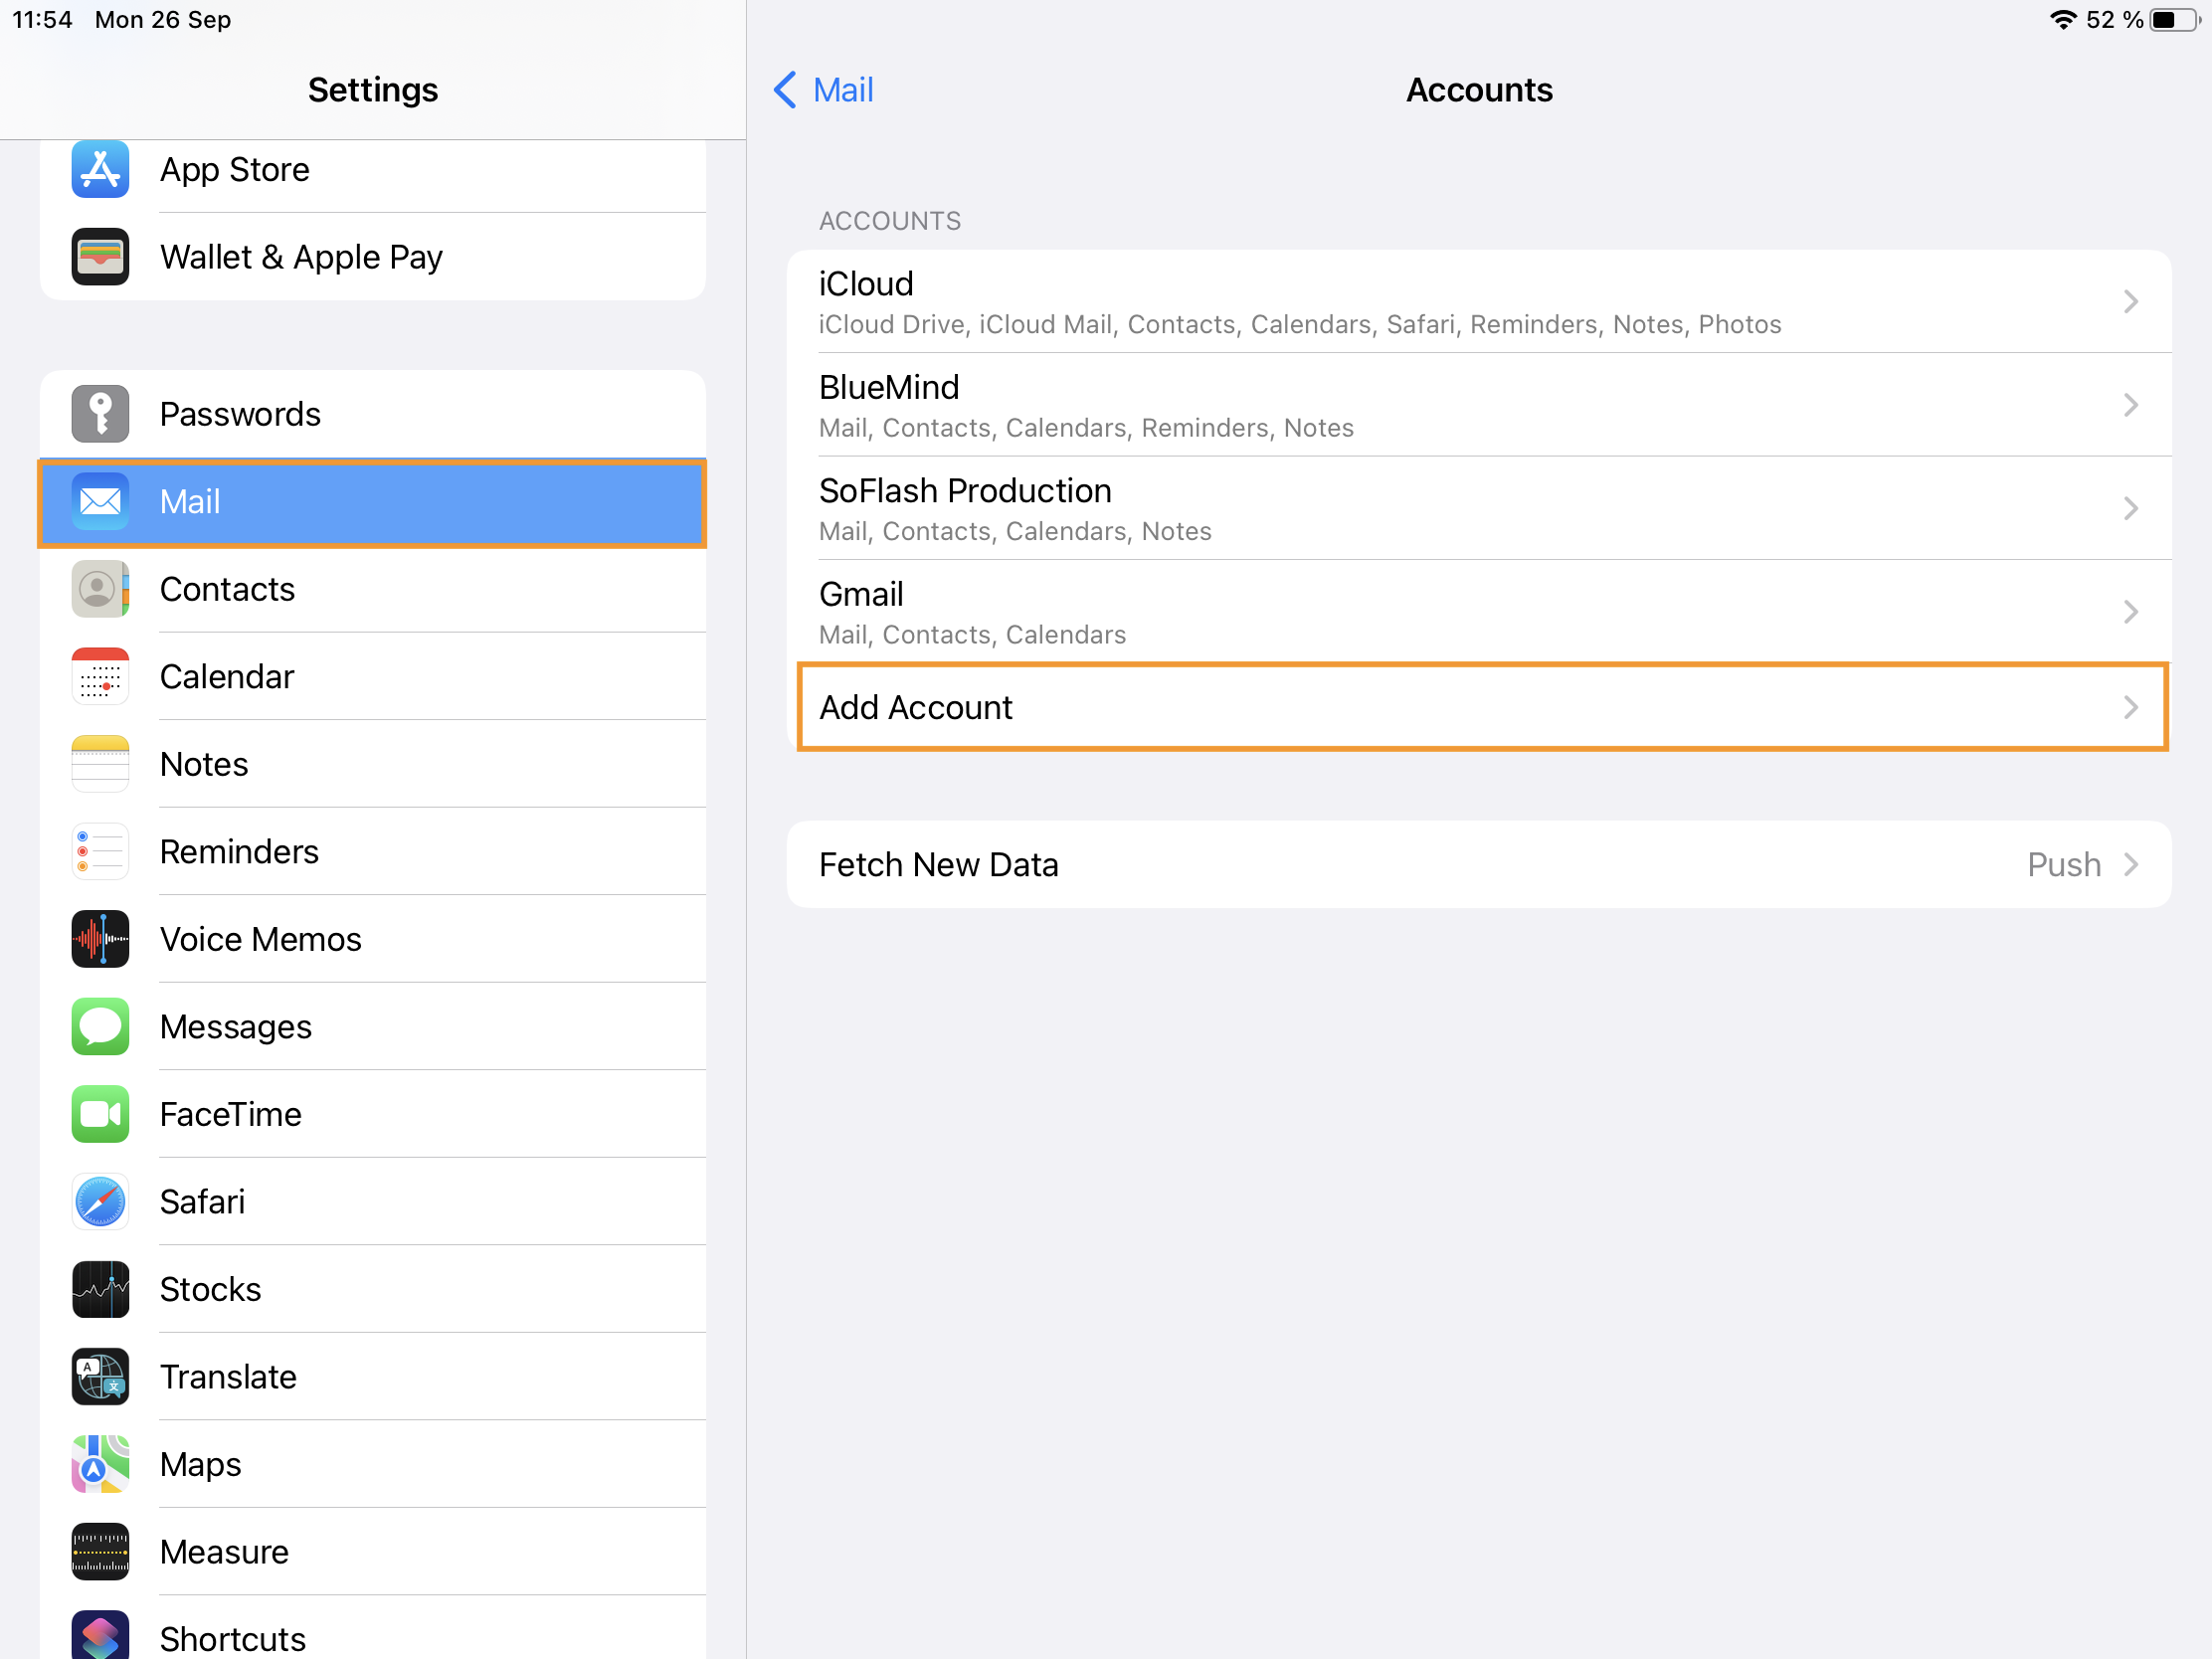The height and width of the screenshot is (1659, 2212).
Task: Open the Maps icon in sidebar
Action: click(100, 1464)
